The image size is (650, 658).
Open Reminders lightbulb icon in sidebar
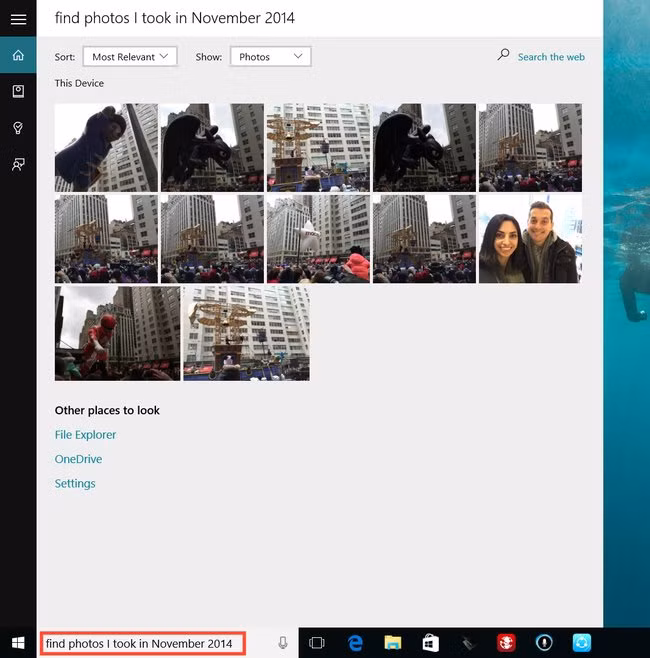tap(18, 128)
